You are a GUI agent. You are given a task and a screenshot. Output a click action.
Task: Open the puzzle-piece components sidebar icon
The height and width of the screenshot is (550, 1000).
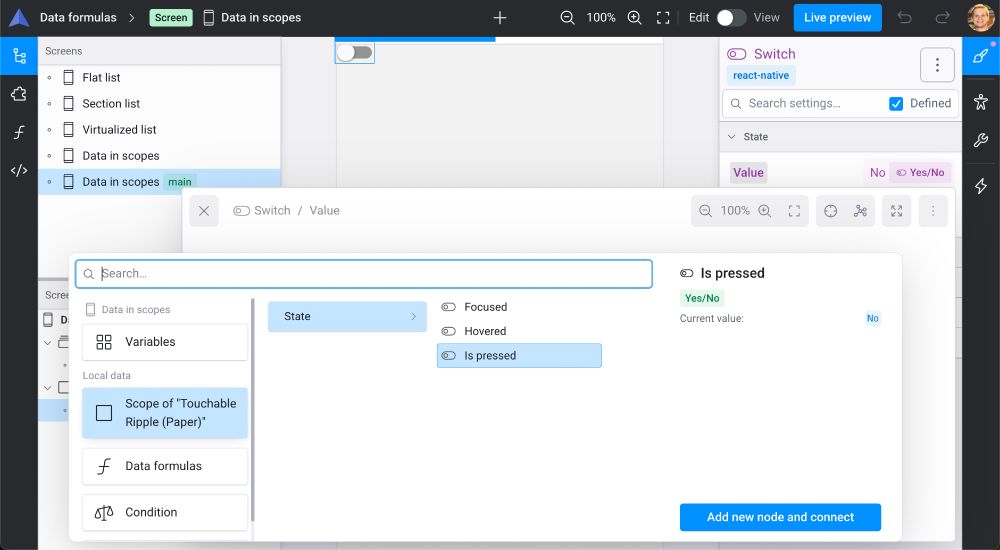click(x=19, y=94)
